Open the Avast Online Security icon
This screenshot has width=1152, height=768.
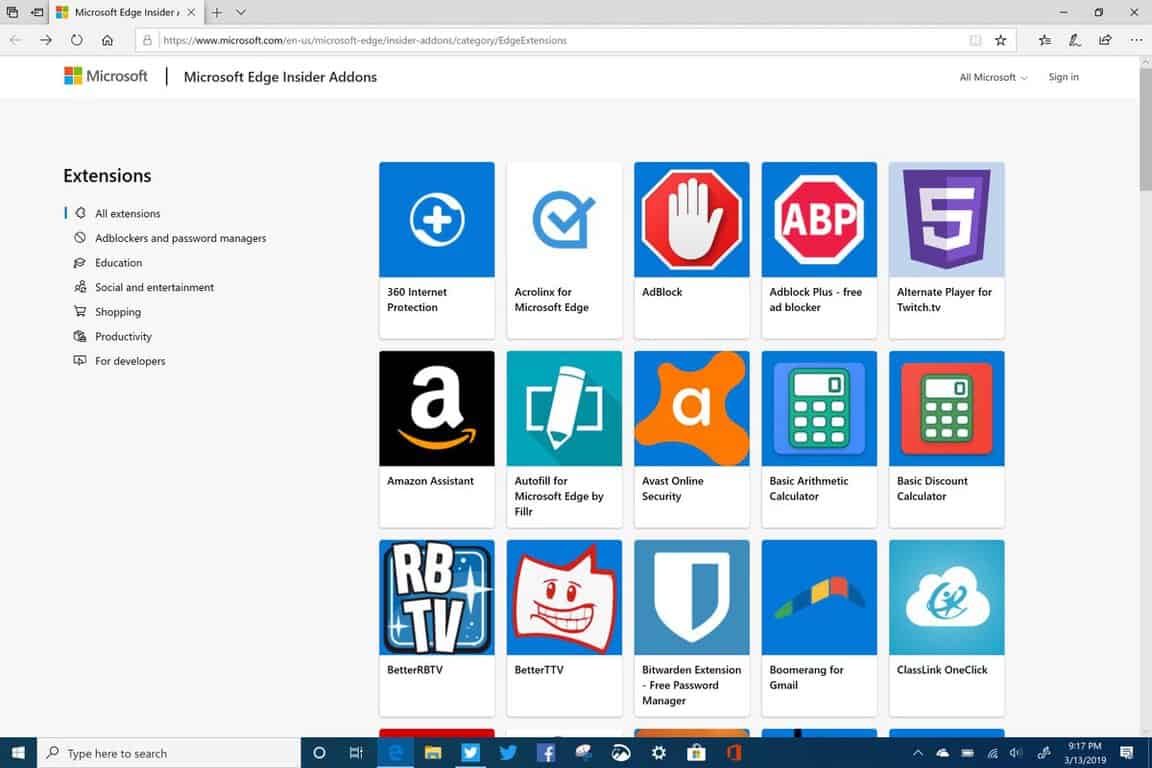[x=691, y=408]
